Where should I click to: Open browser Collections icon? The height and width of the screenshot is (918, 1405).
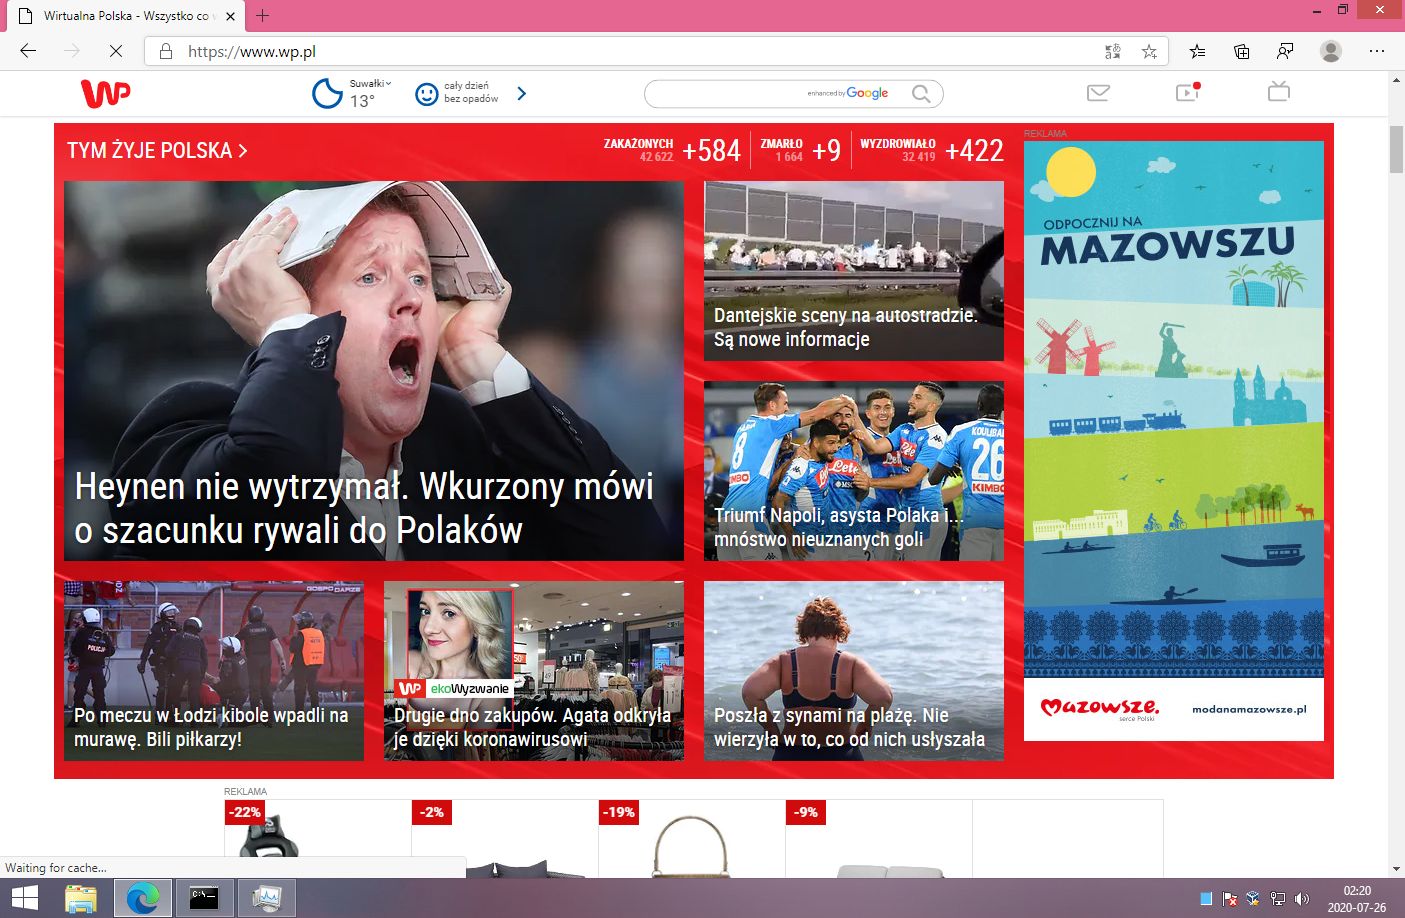(x=1241, y=51)
